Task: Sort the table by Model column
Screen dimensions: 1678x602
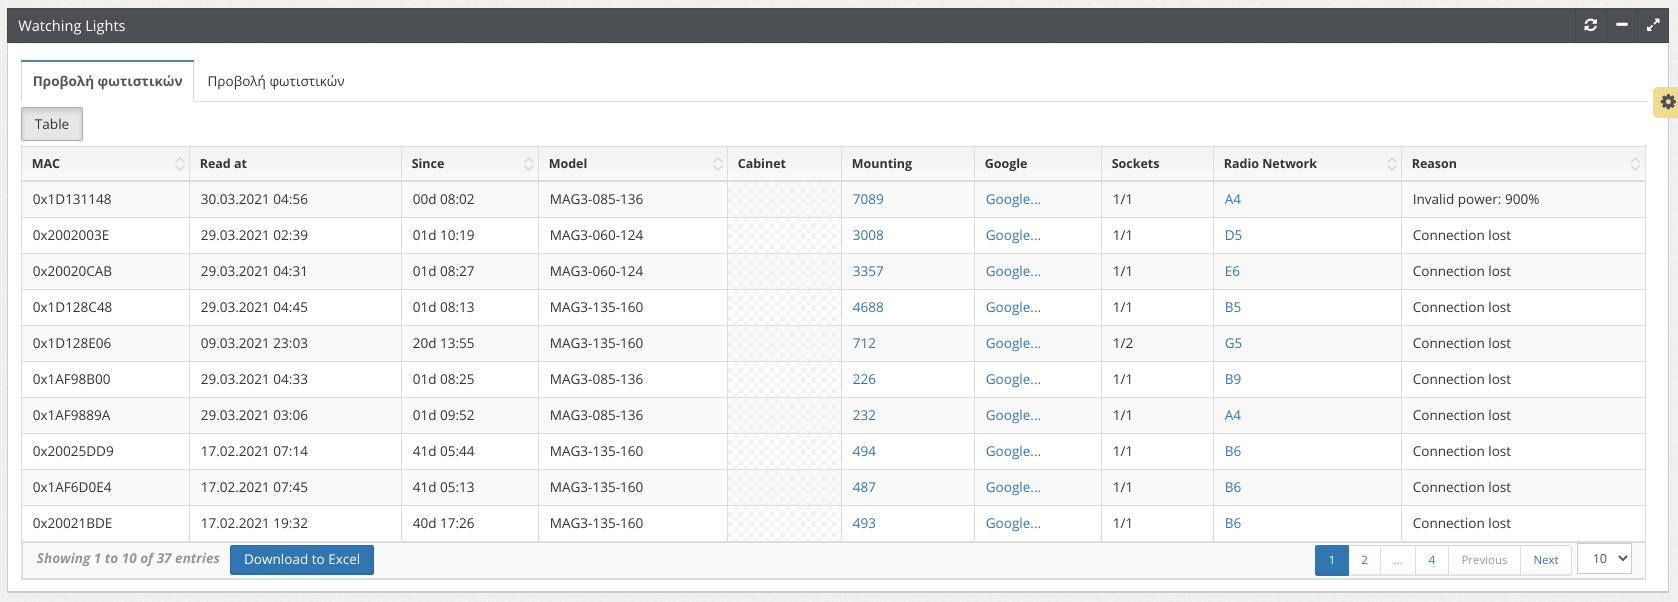Action: [632, 164]
